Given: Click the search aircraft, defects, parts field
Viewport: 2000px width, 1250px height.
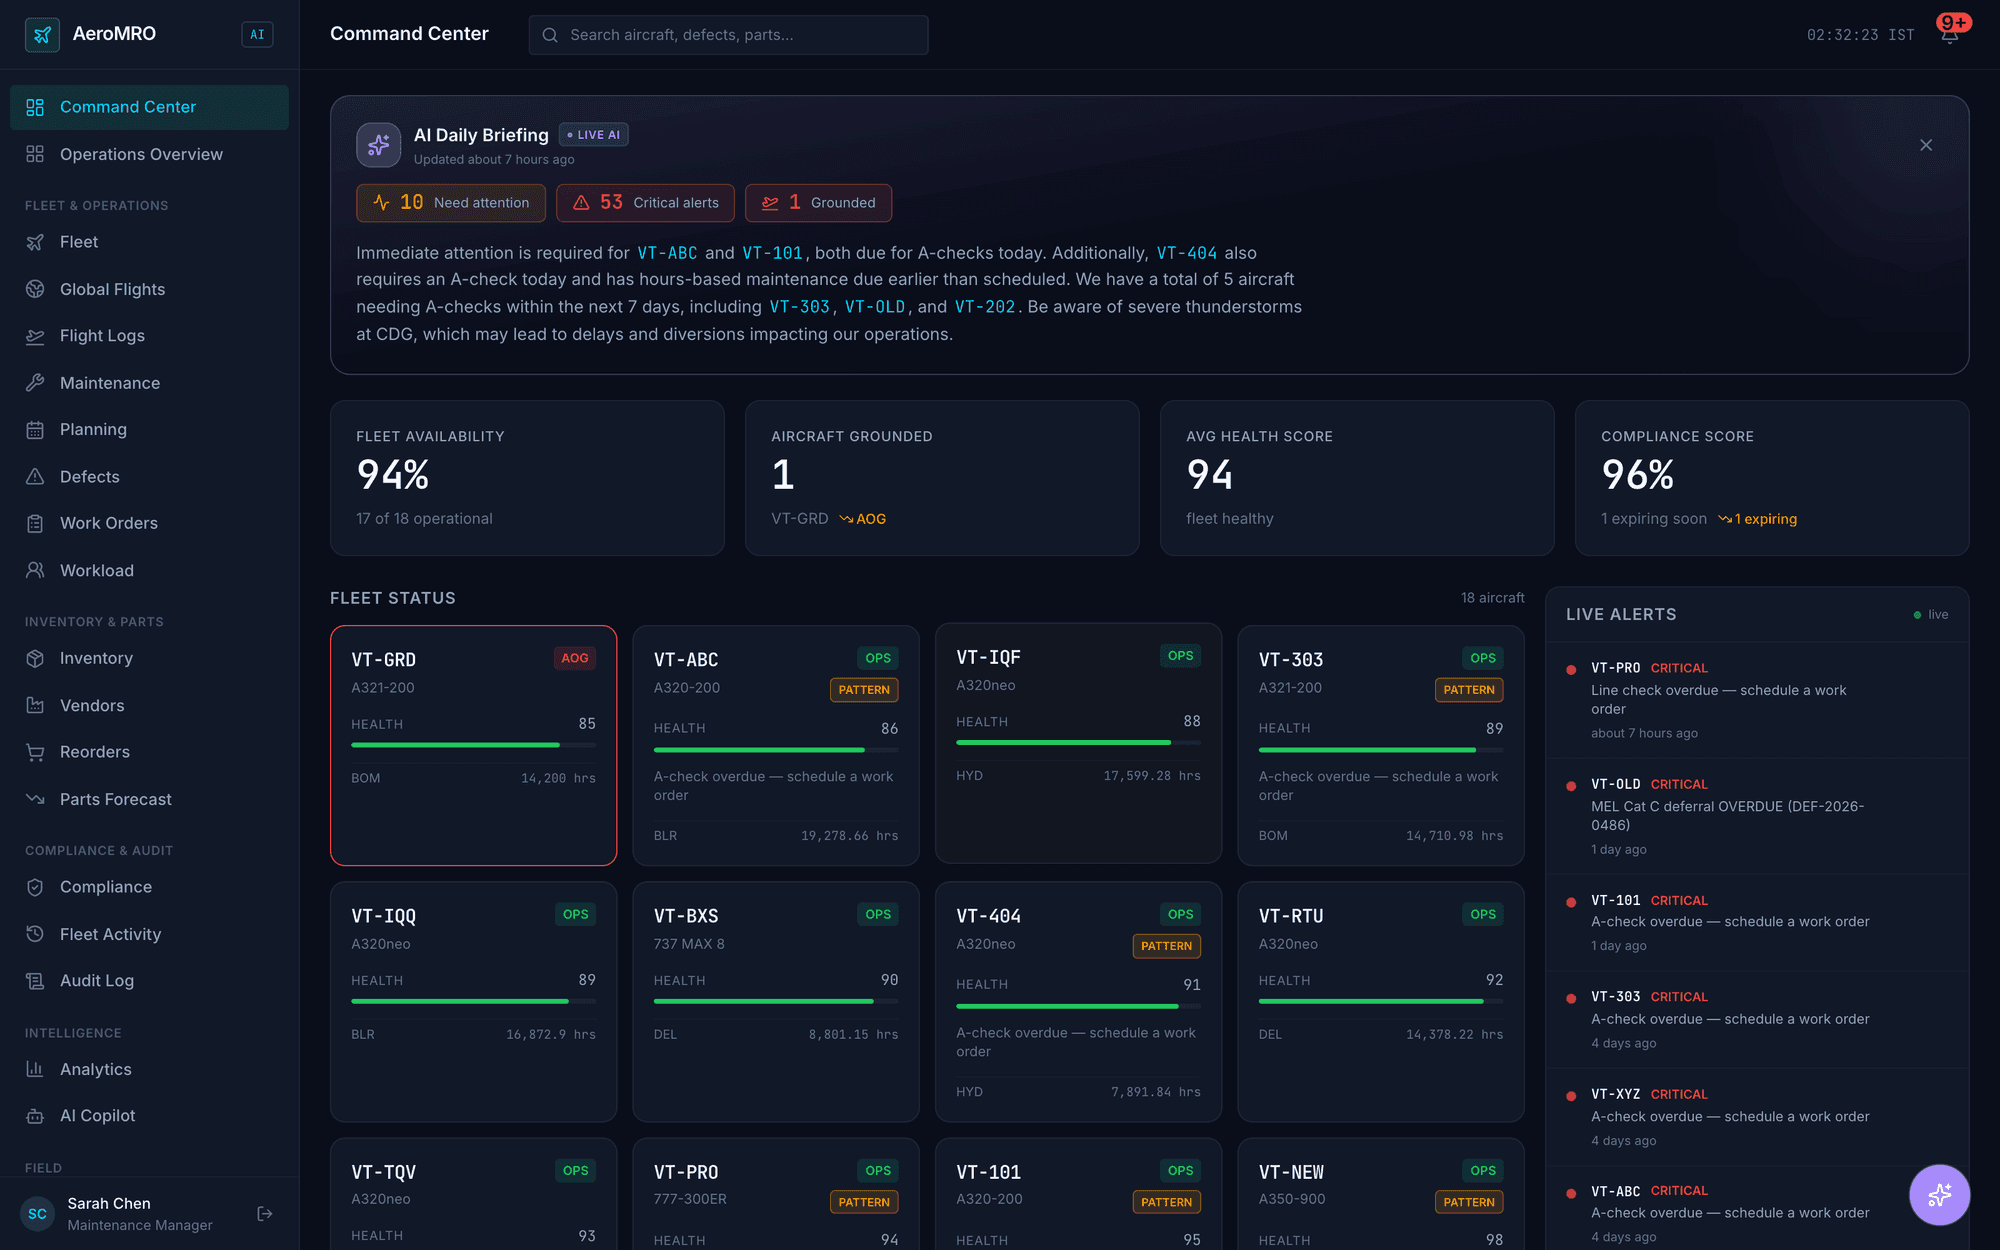Looking at the screenshot, I should (x=728, y=35).
